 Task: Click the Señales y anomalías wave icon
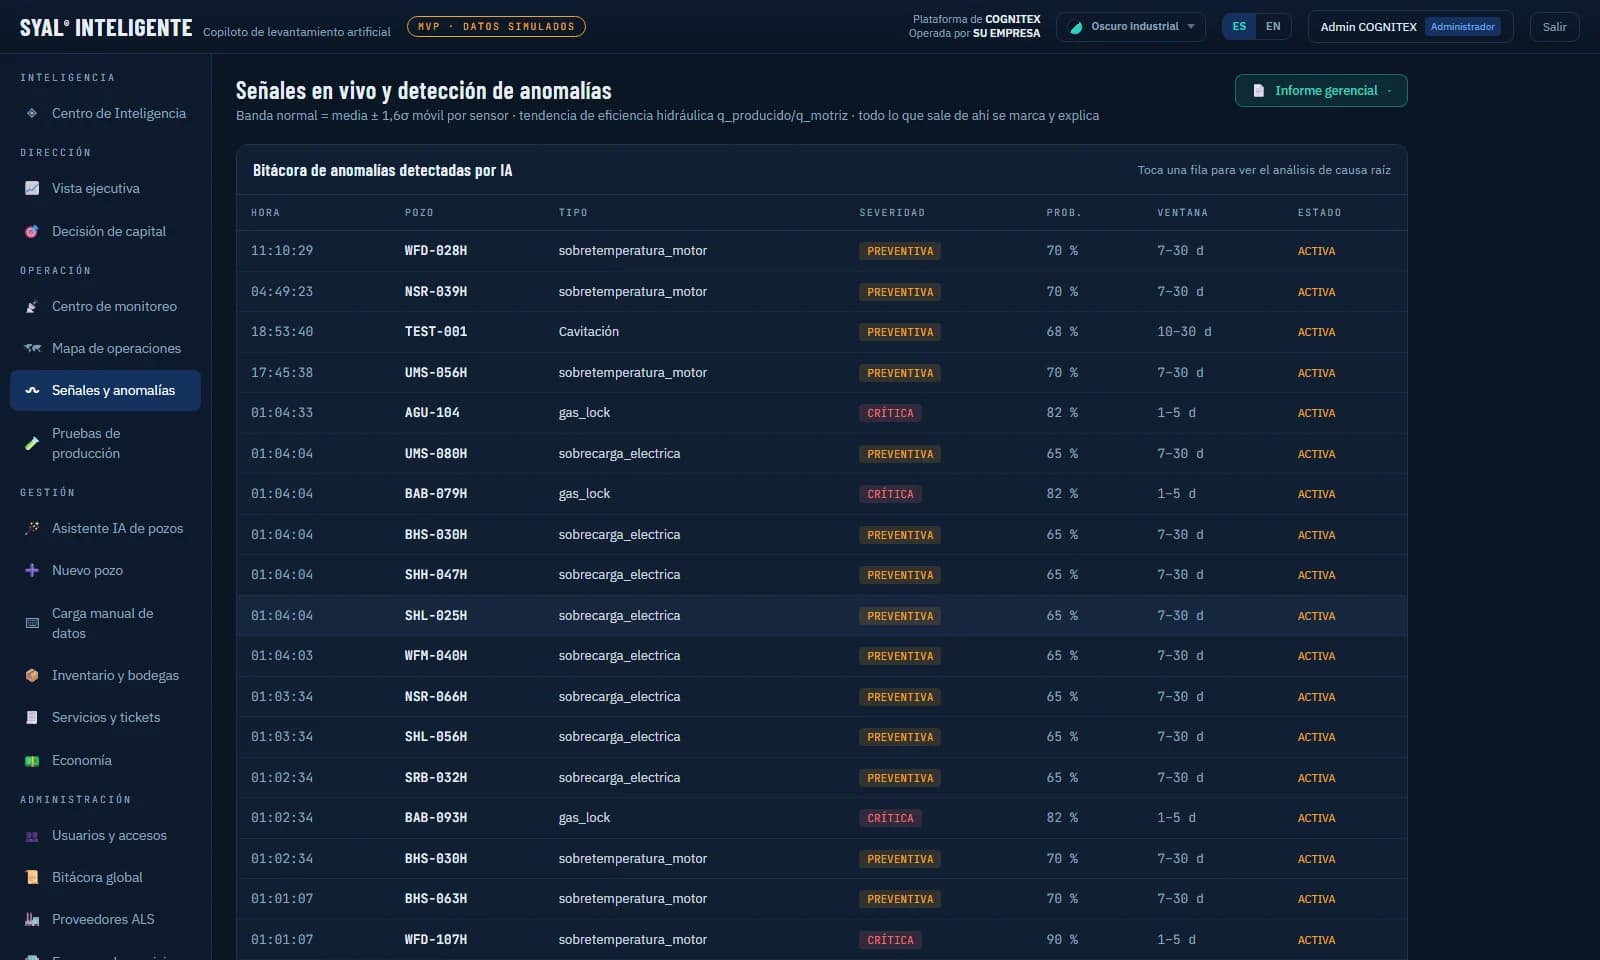point(32,391)
